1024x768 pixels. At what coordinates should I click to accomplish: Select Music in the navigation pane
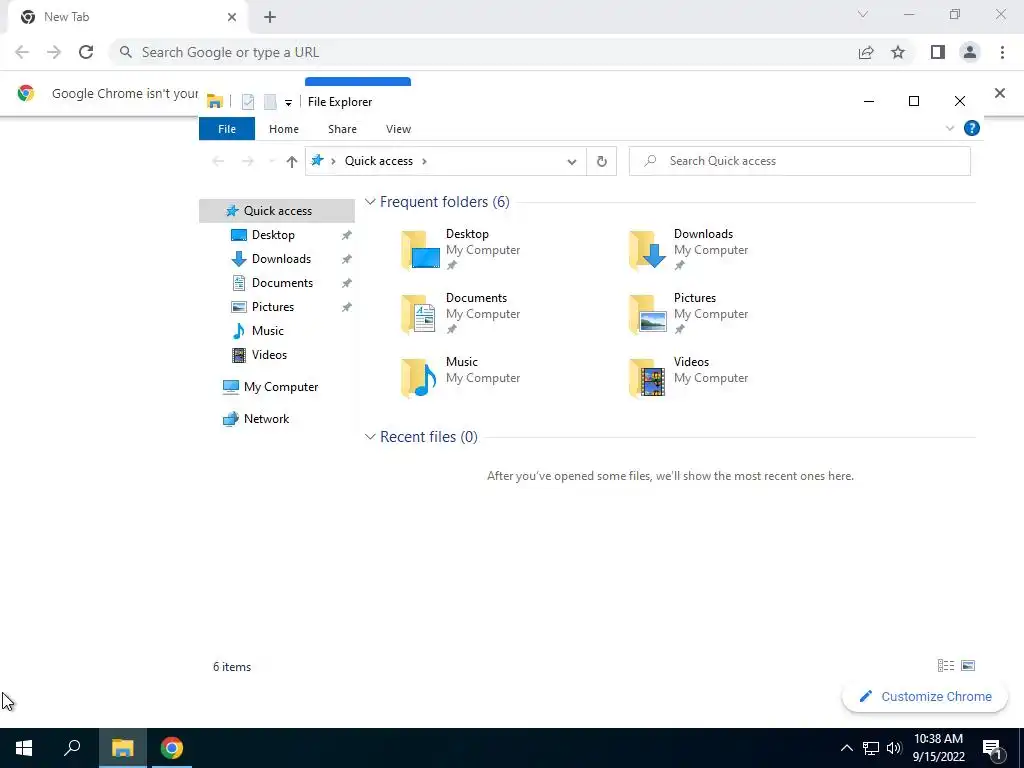tap(267, 331)
